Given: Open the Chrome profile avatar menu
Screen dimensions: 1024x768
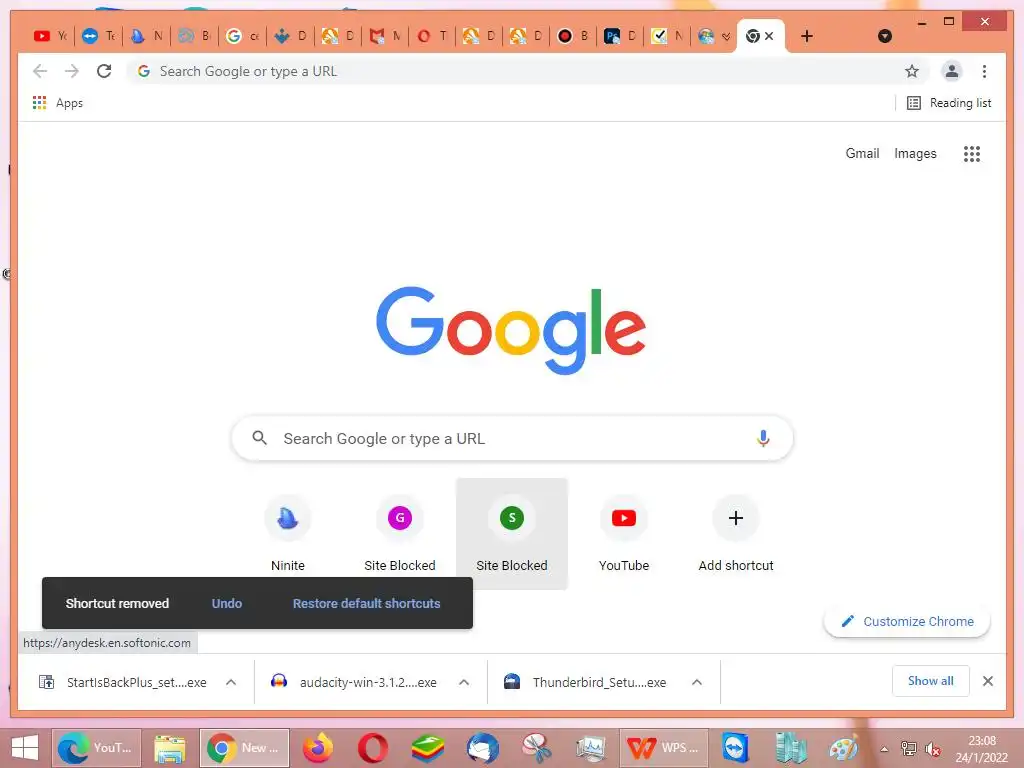Looking at the screenshot, I should [x=952, y=71].
